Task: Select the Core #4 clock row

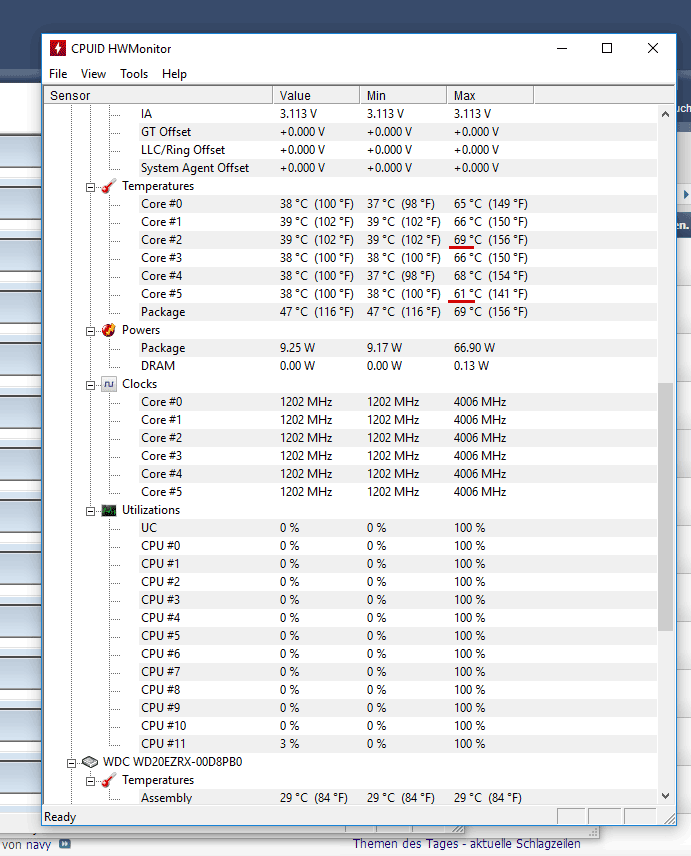Action: (x=398, y=474)
